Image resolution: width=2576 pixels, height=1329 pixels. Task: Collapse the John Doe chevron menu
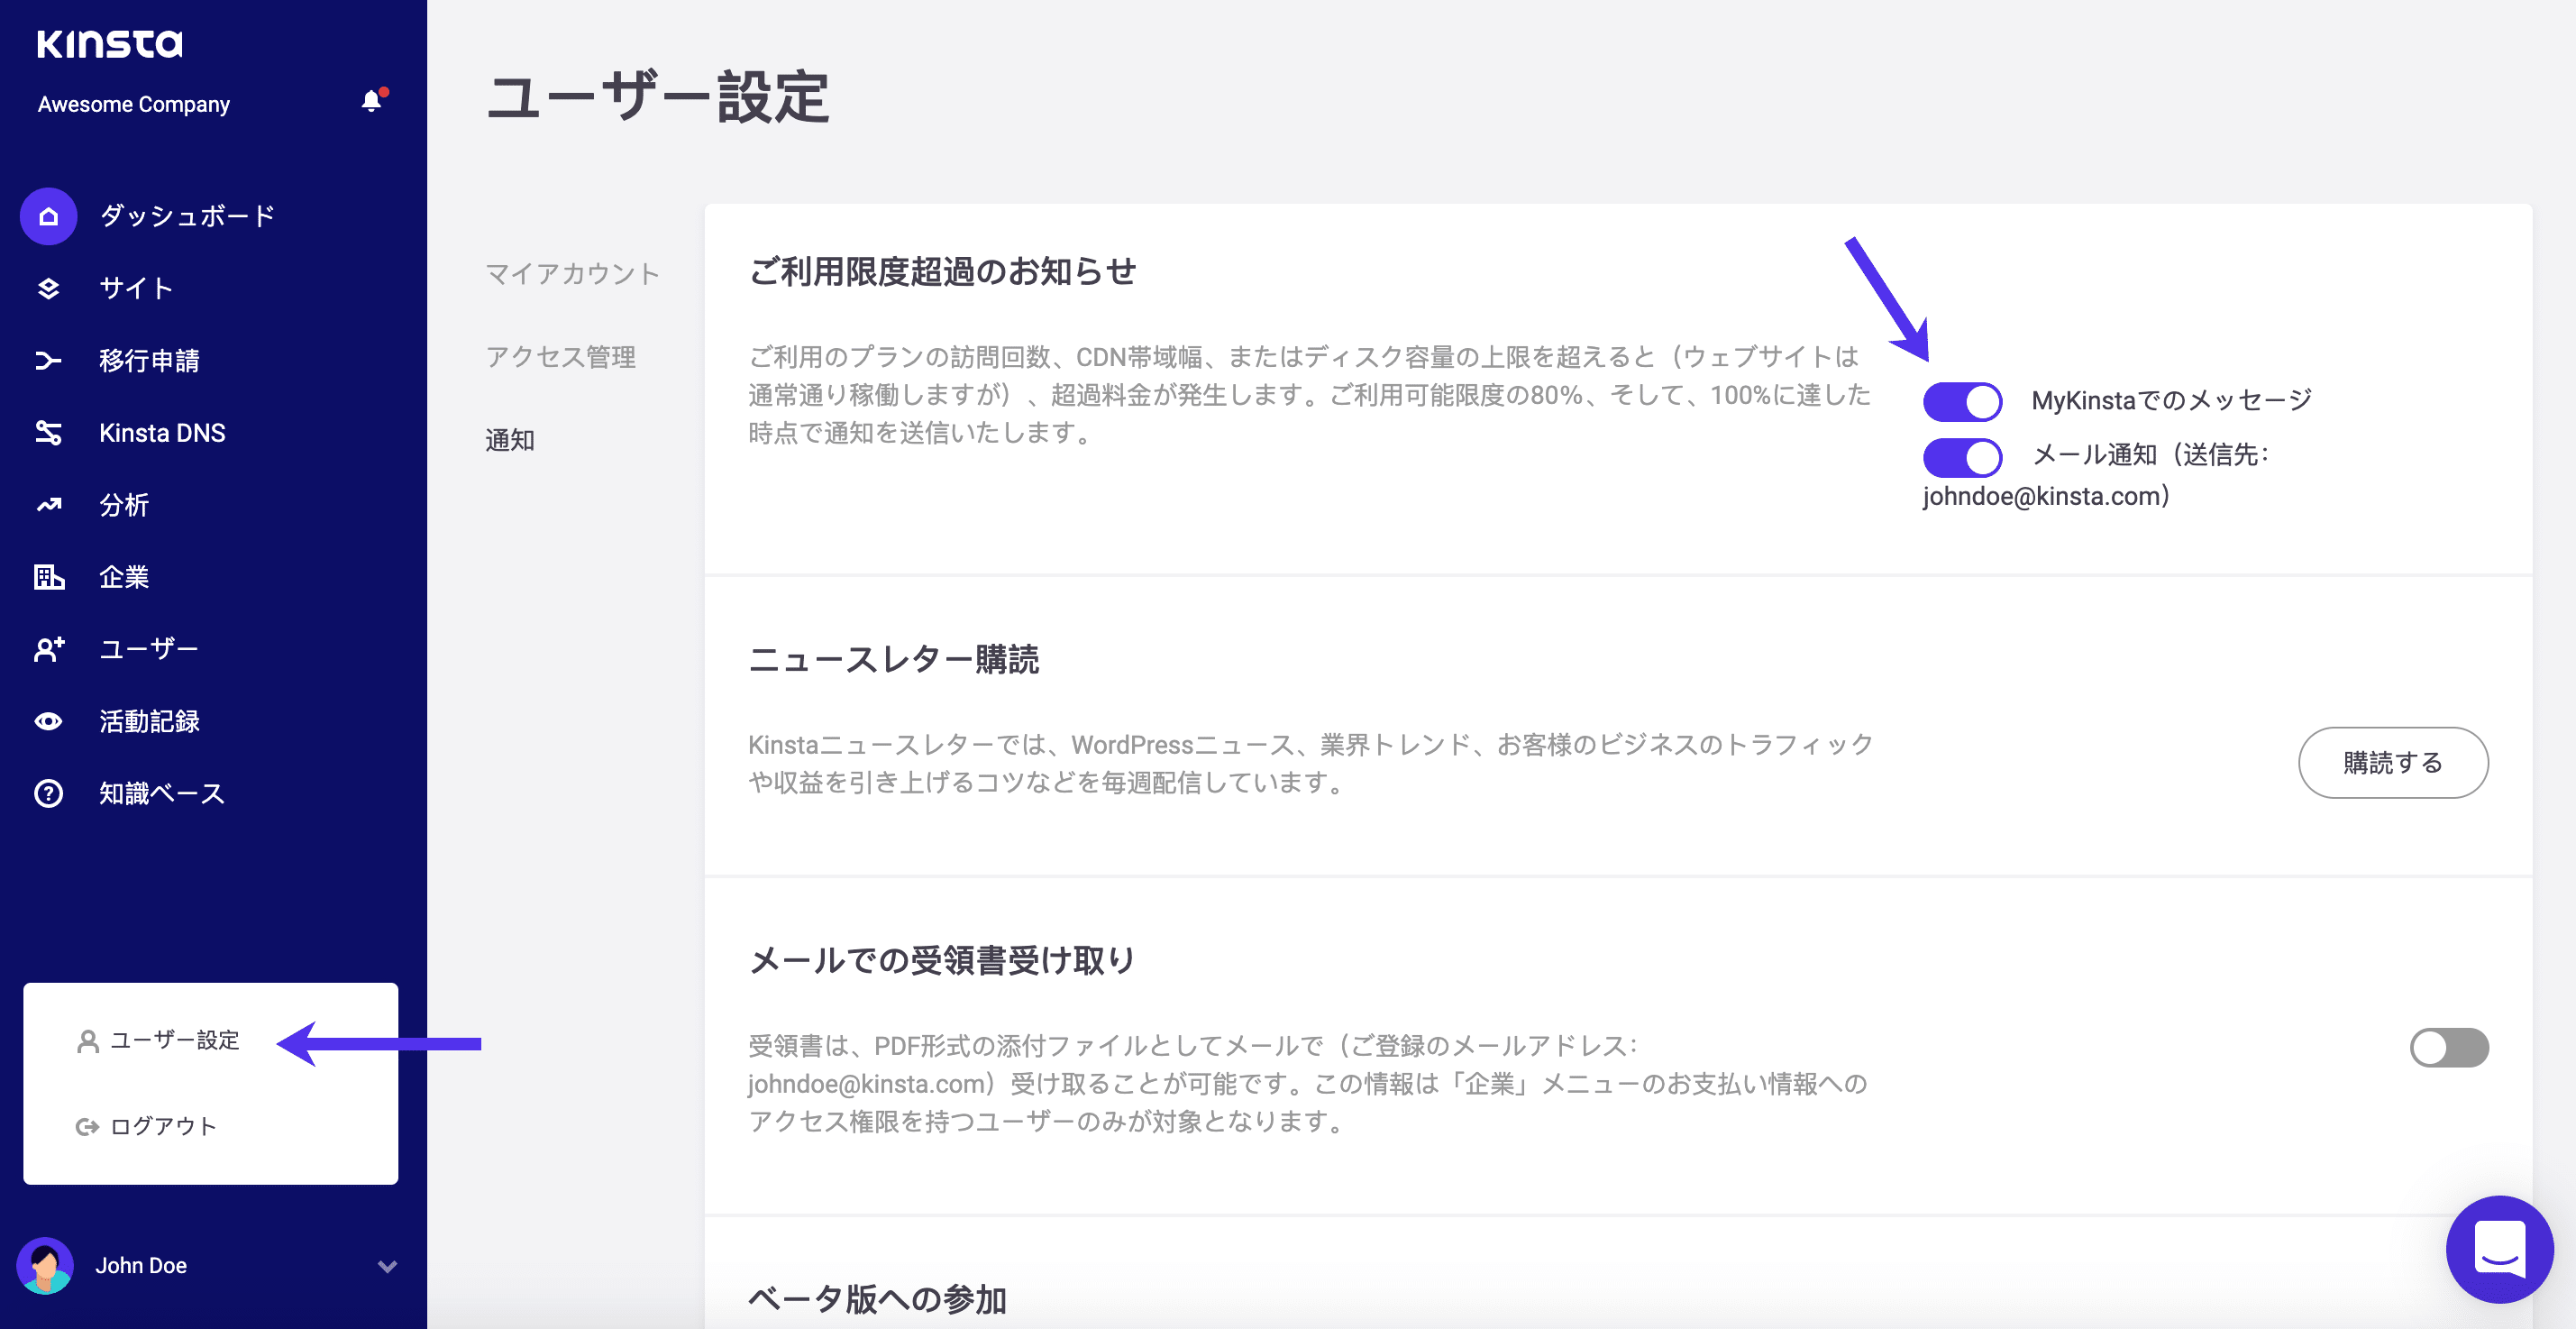pos(387,1266)
